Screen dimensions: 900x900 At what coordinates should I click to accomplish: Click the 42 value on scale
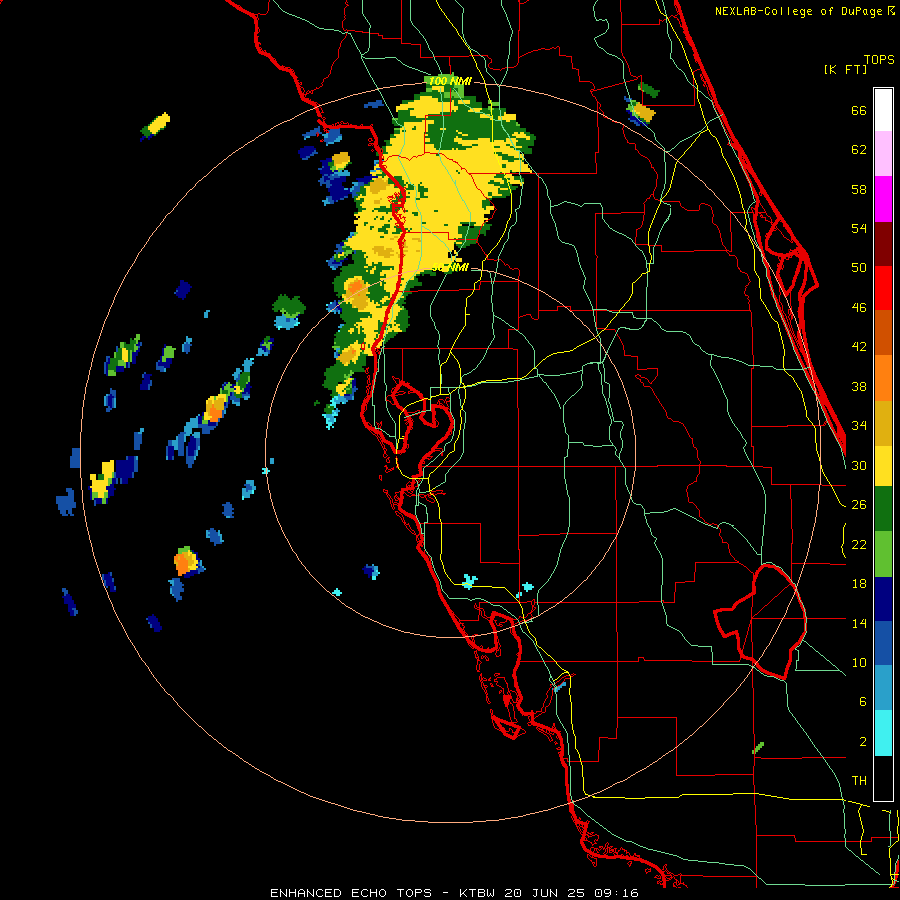[859, 347]
